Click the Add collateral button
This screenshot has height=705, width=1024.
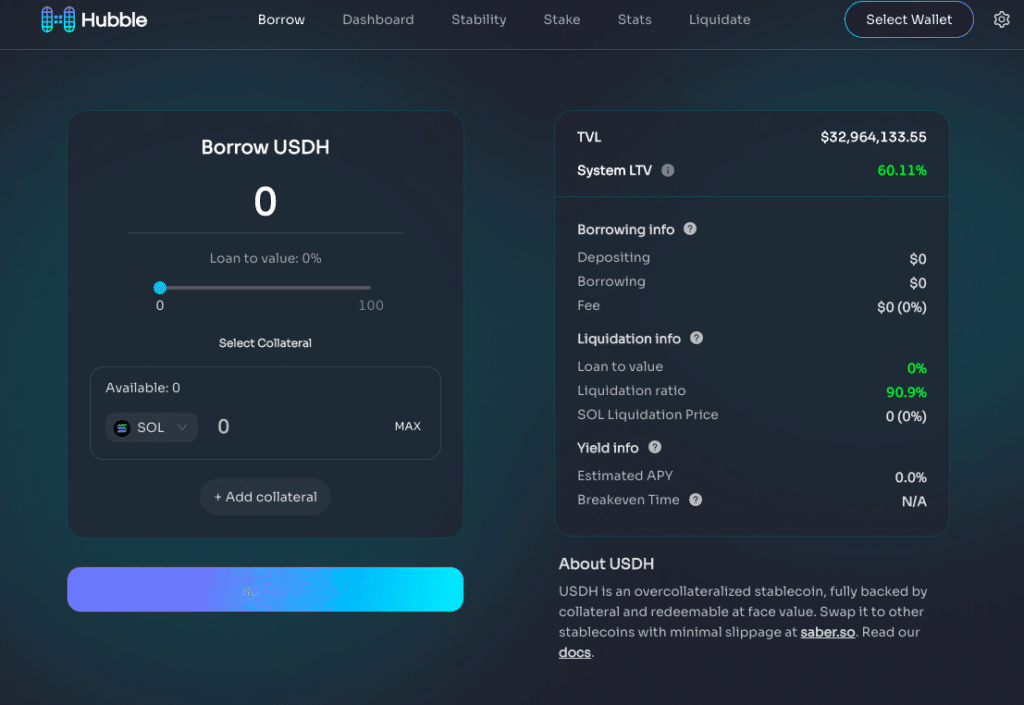tap(265, 497)
